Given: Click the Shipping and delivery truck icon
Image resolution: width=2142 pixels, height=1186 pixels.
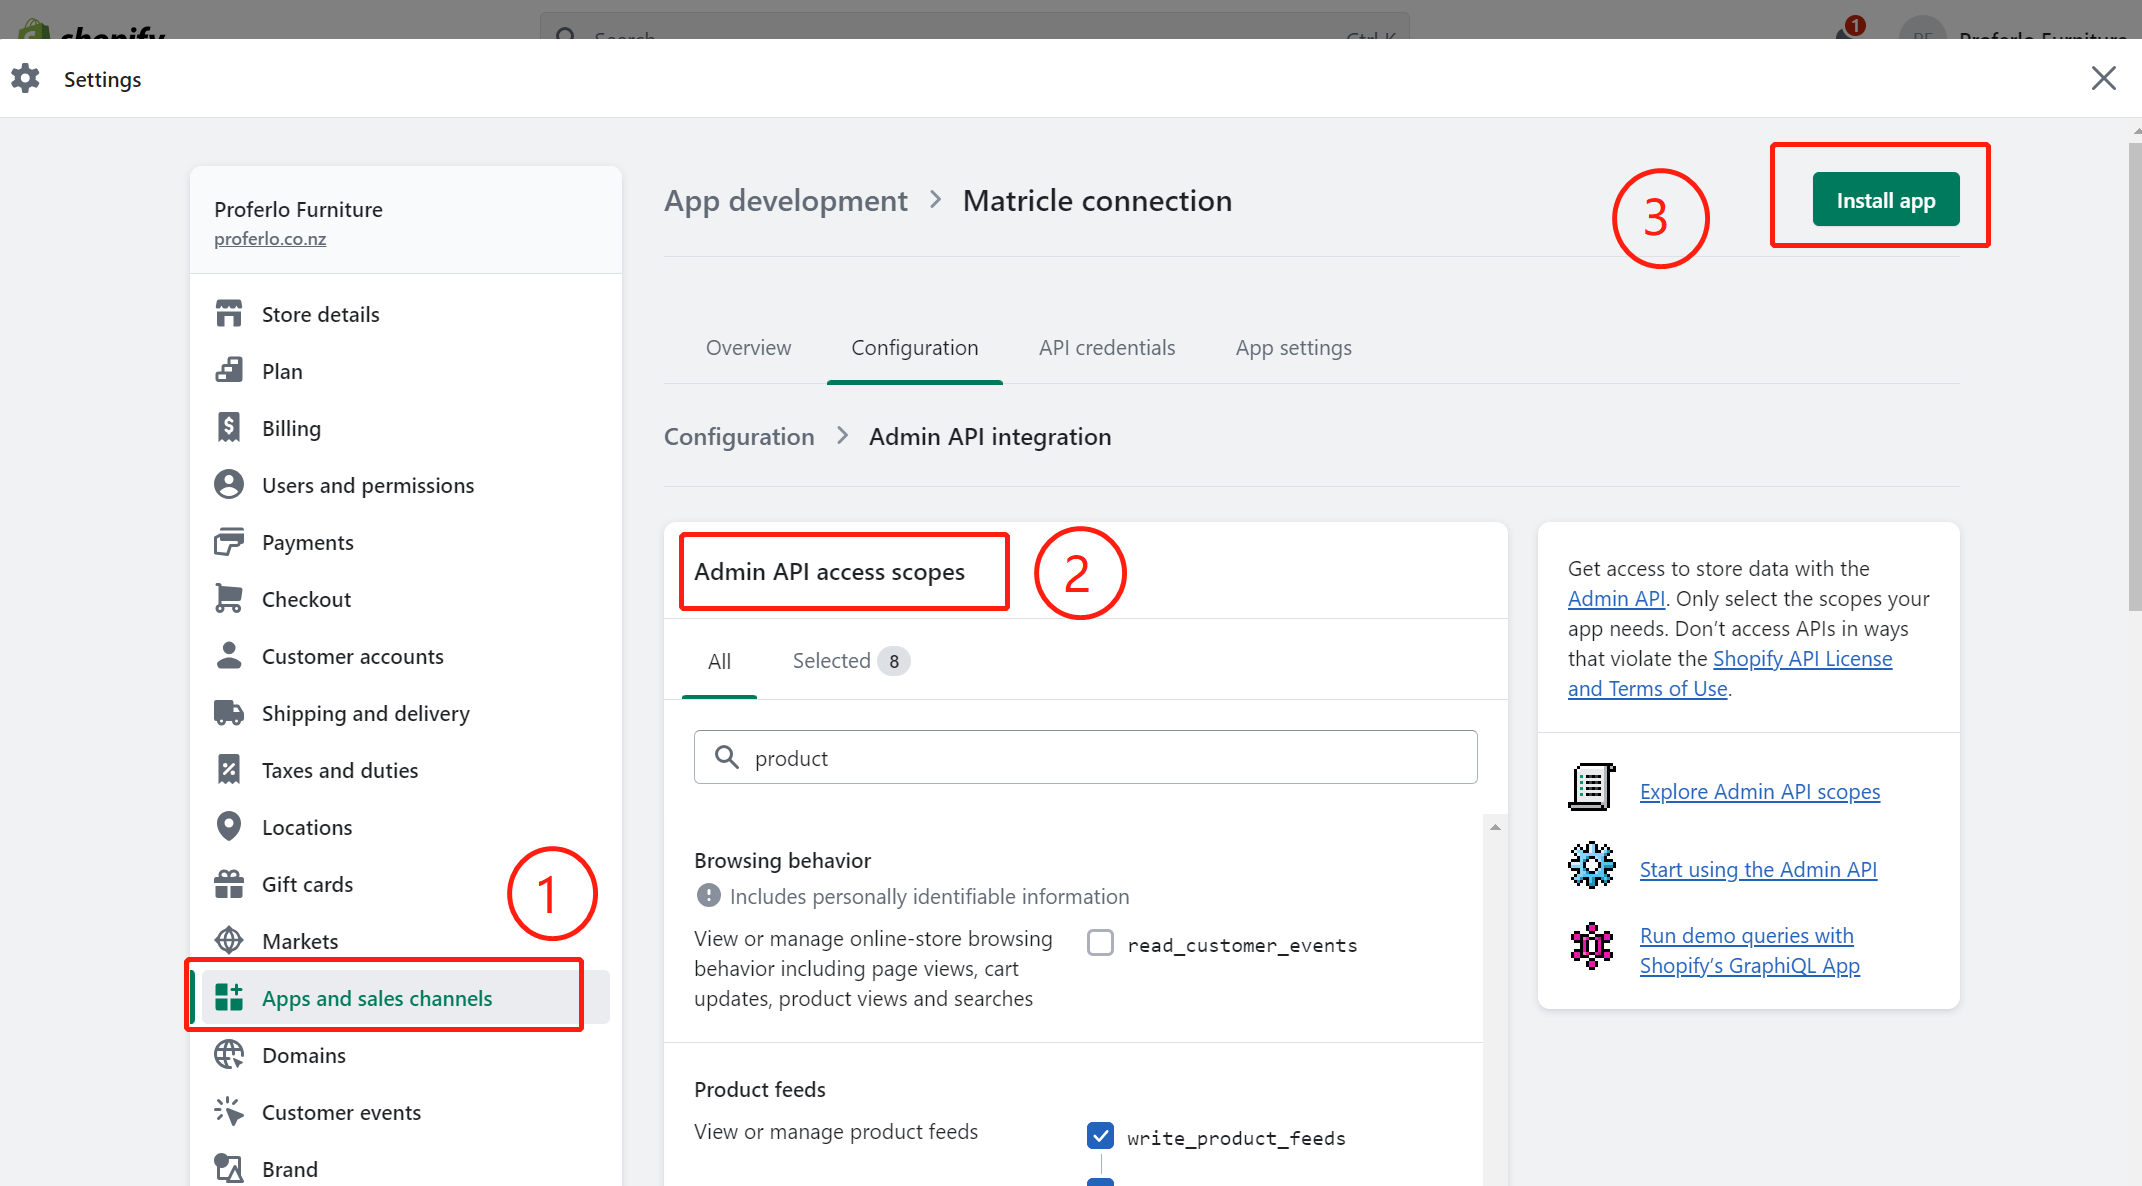Looking at the screenshot, I should (229, 713).
